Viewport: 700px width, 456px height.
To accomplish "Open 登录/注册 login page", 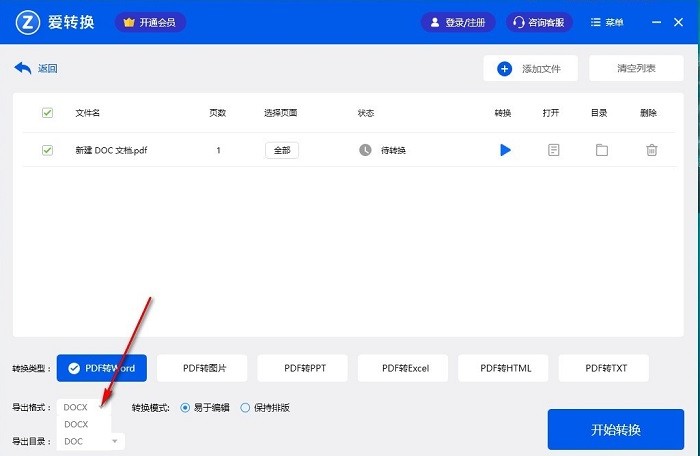I will 458,22.
